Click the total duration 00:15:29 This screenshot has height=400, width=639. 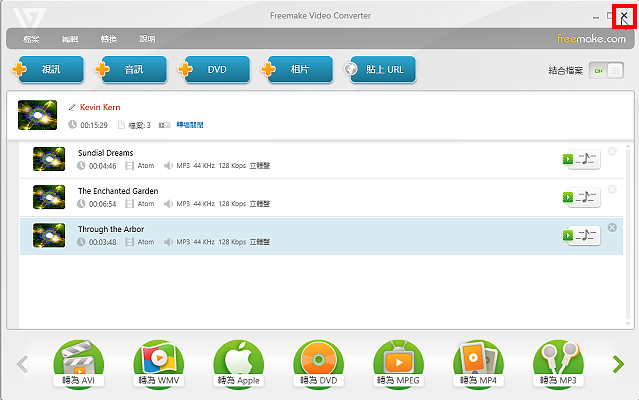(x=94, y=125)
